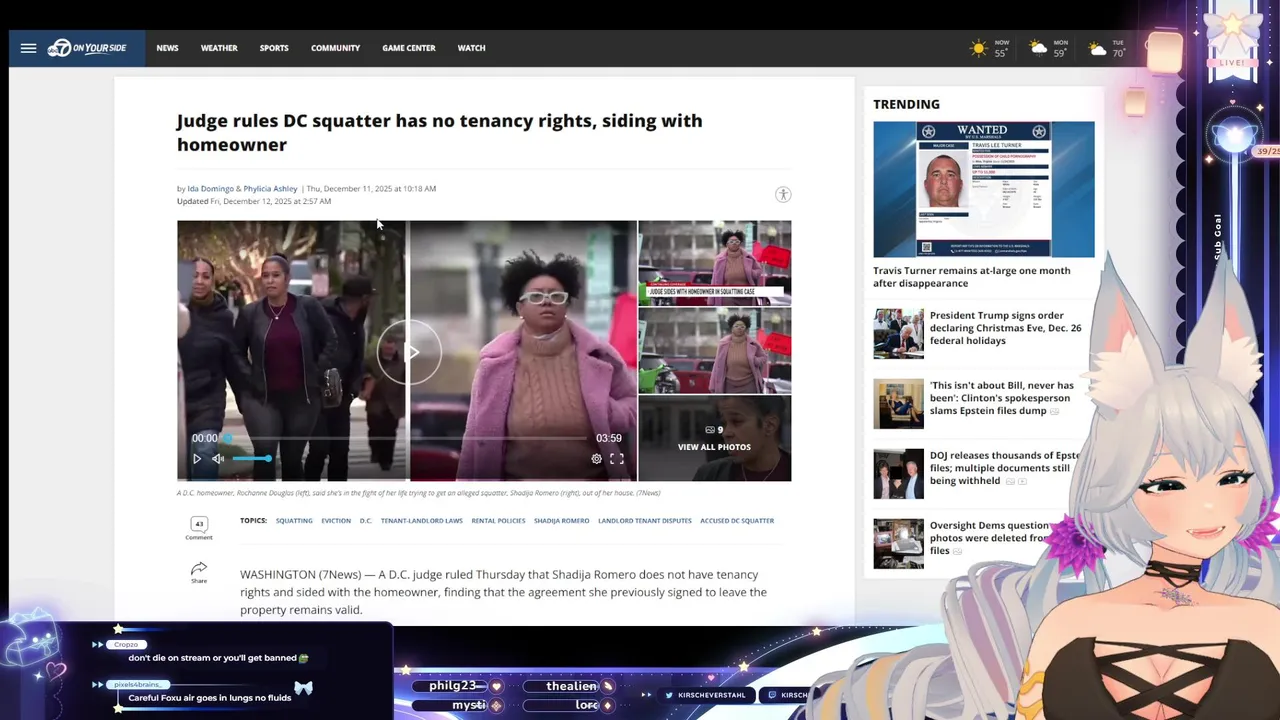The height and width of the screenshot is (720, 1280).
Task: Click the article headline about DC squatter
Action: click(439, 132)
